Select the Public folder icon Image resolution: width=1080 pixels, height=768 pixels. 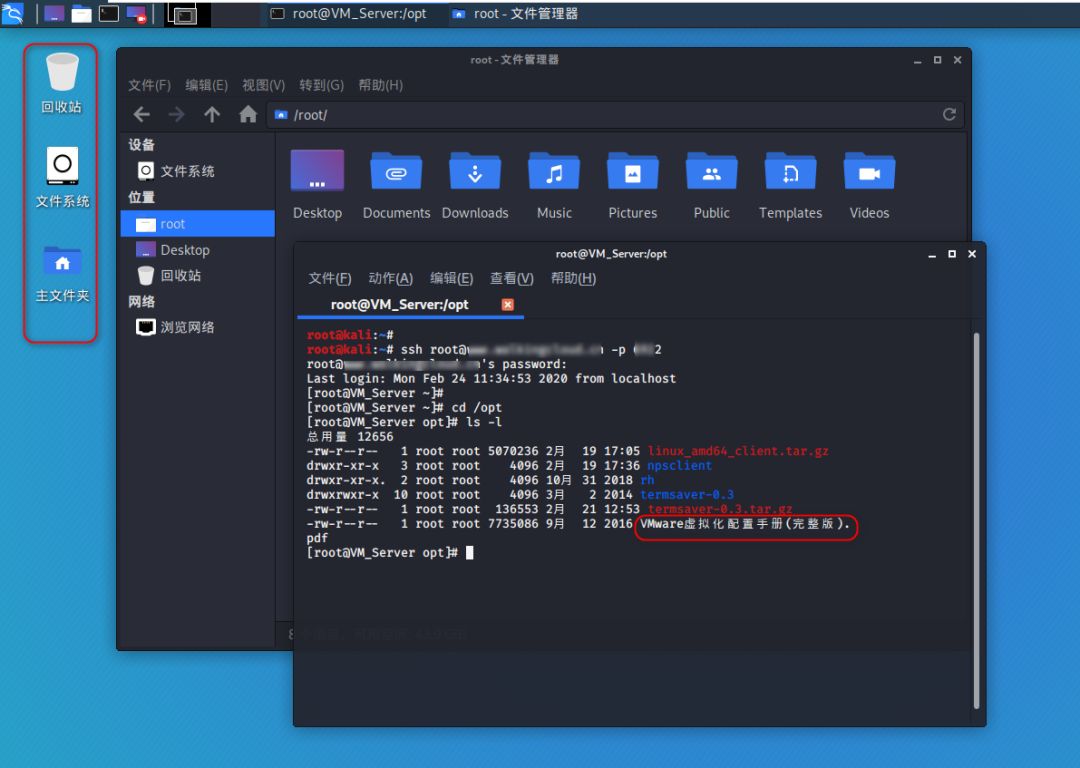click(x=712, y=185)
